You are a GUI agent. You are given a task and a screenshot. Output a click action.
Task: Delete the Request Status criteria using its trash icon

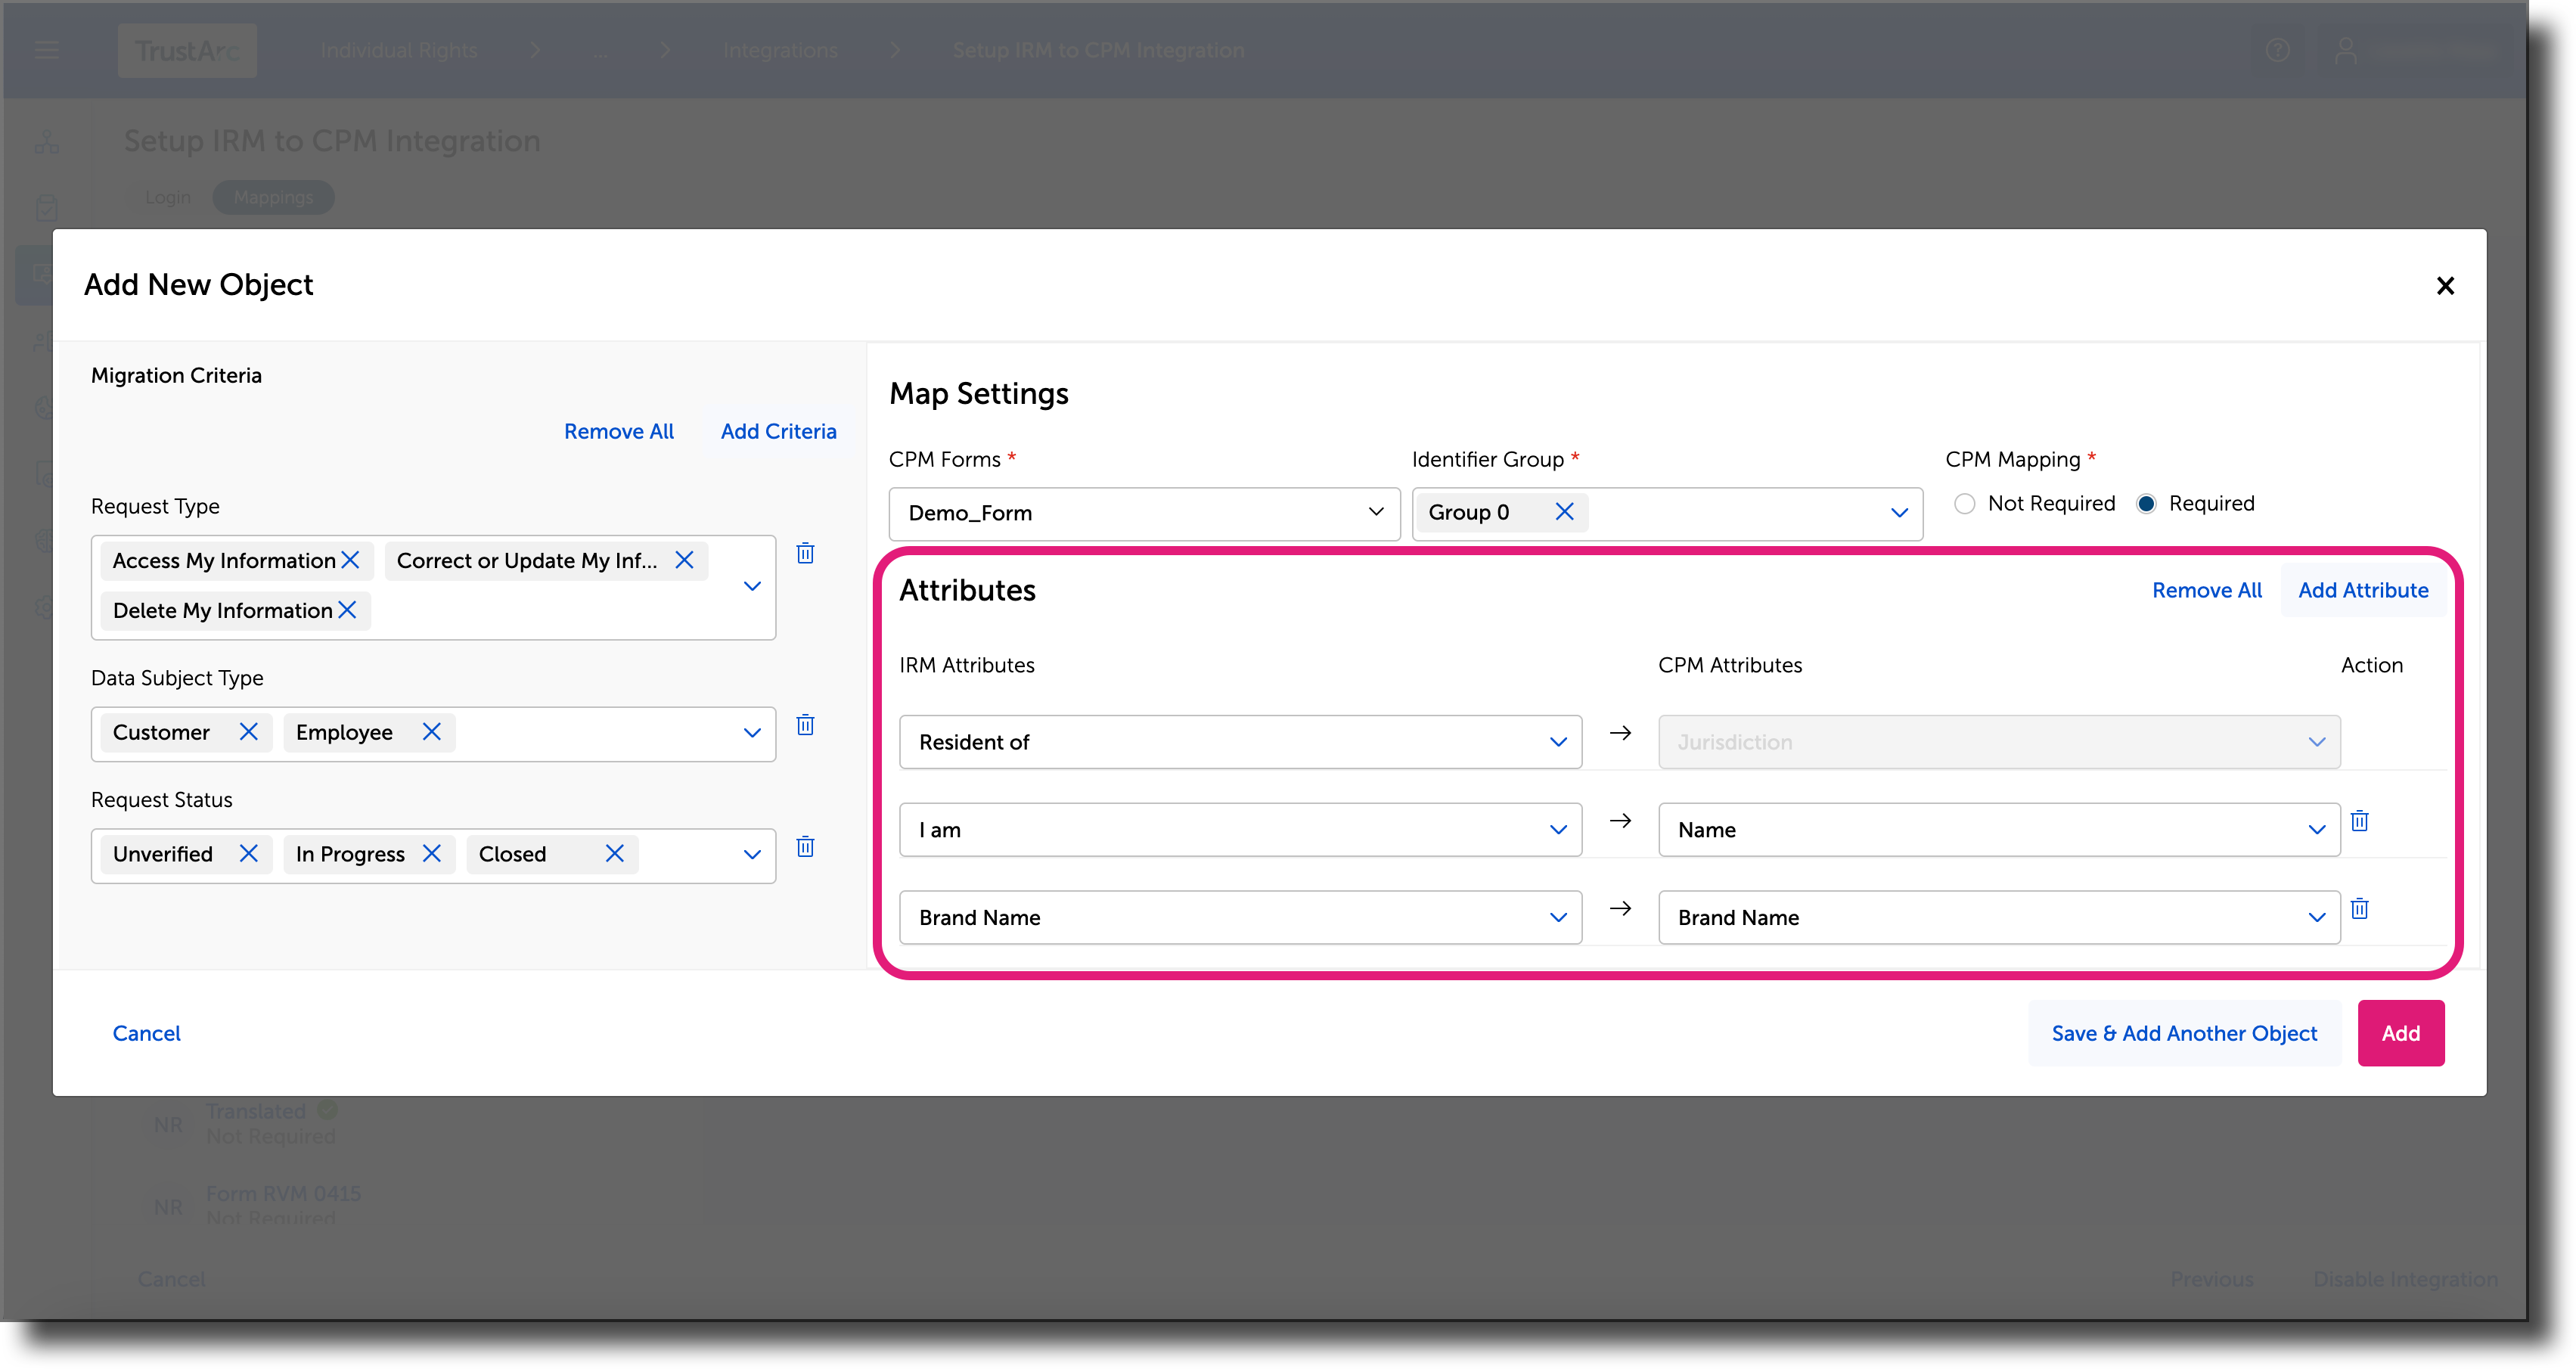click(x=805, y=847)
